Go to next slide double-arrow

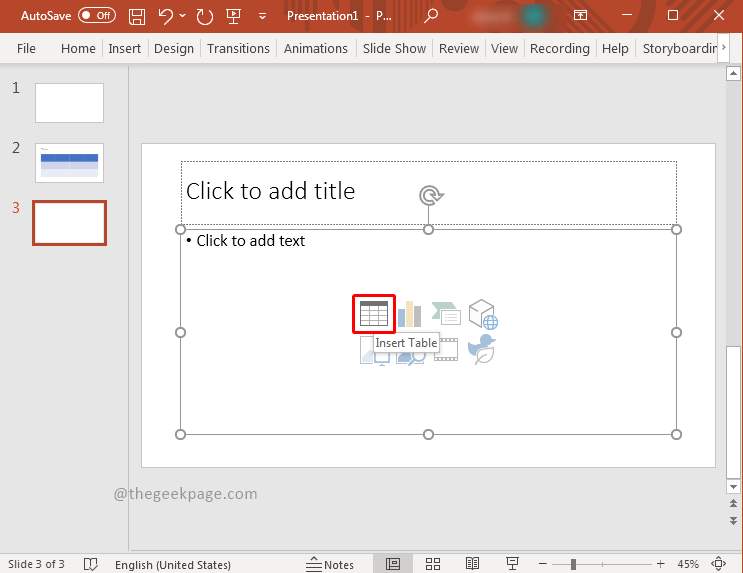pyautogui.click(x=733, y=520)
